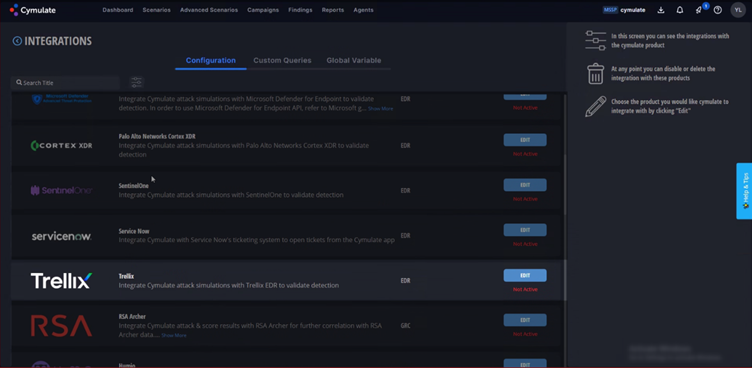The image size is (752, 368).
Task: Open the Scenarios menu
Action: tap(156, 10)
